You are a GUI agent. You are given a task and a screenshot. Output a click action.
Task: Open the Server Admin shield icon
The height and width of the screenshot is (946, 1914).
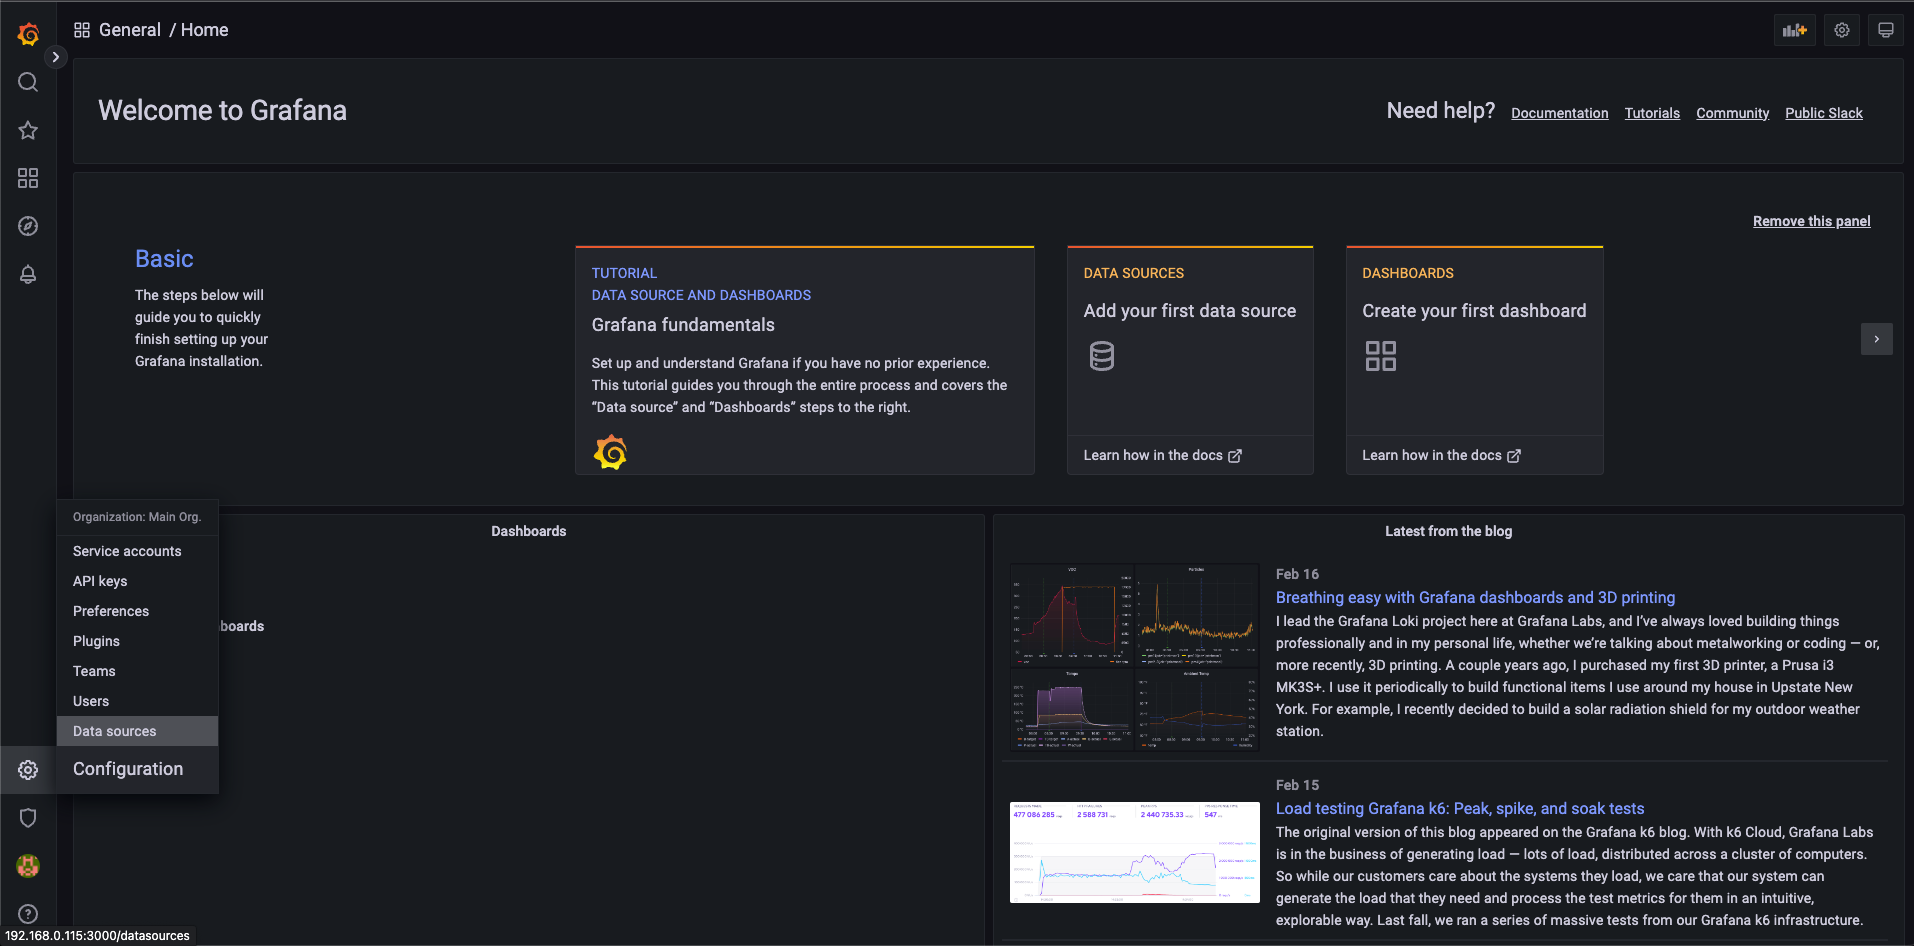tap(28, 818)
